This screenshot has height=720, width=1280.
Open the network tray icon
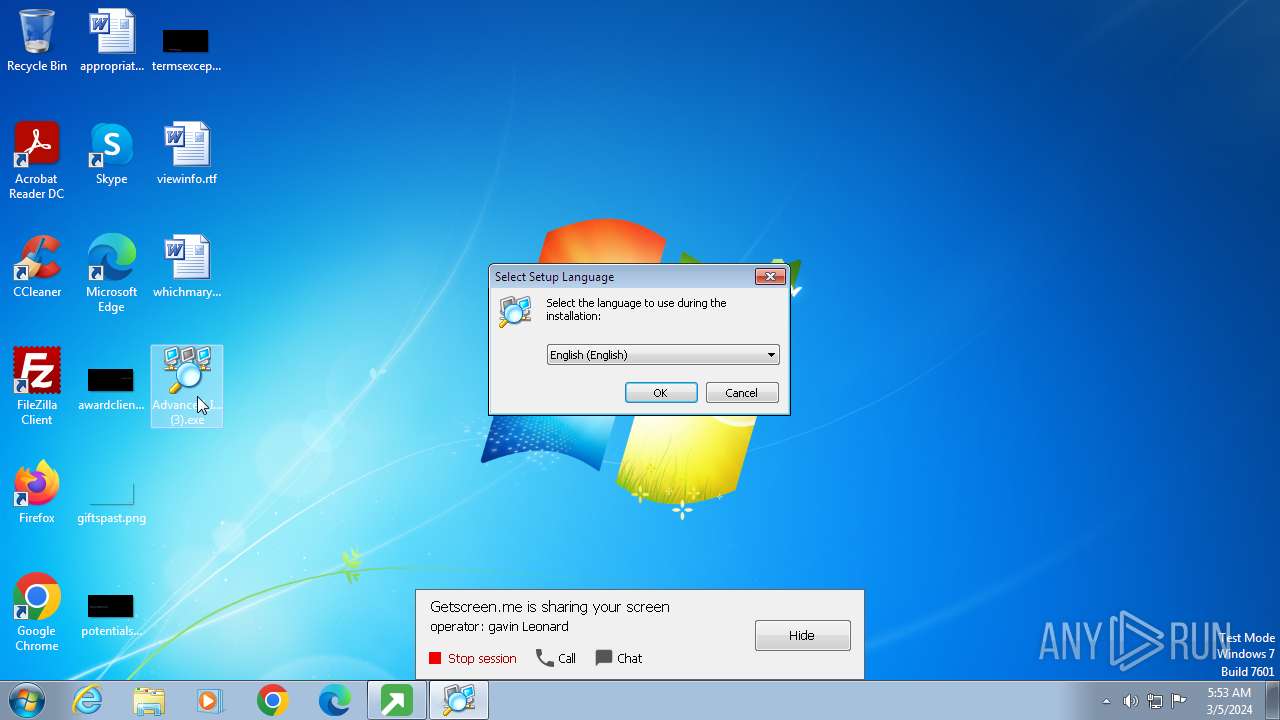pos(1155,701)
